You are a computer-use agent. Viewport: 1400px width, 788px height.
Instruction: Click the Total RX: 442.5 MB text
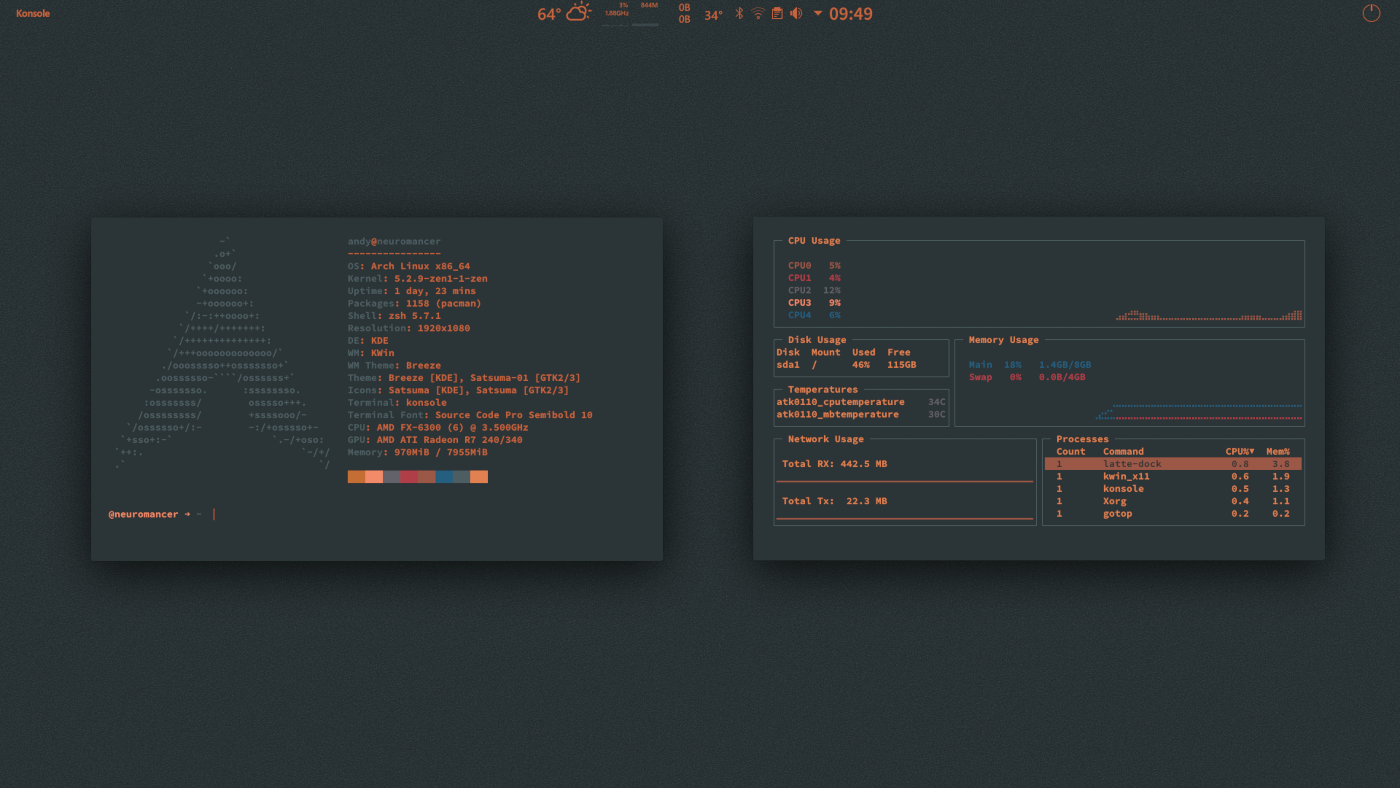(x=834, y=464)
